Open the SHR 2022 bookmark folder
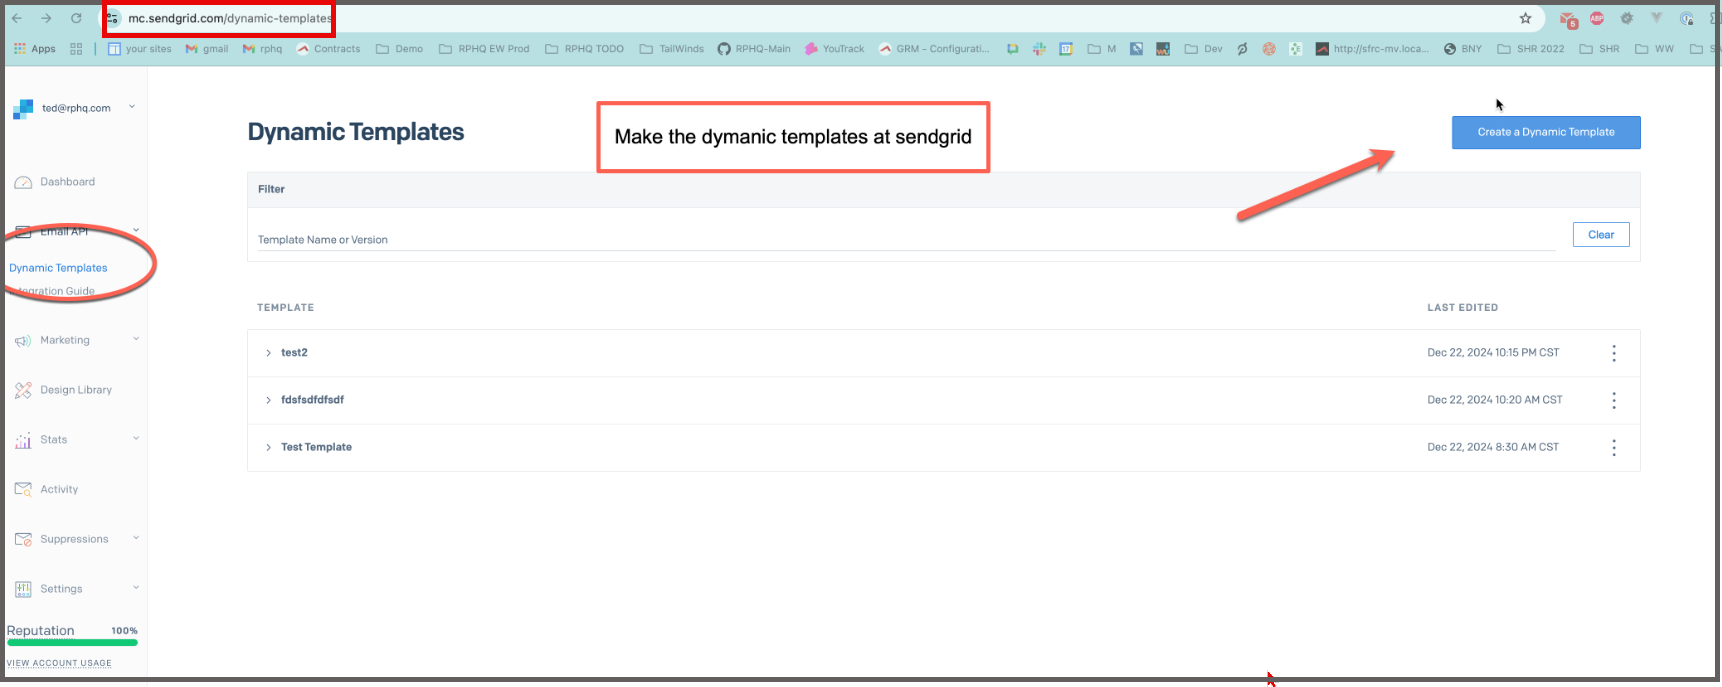This screenshot has width=1722, height=687. point(1530,49)
